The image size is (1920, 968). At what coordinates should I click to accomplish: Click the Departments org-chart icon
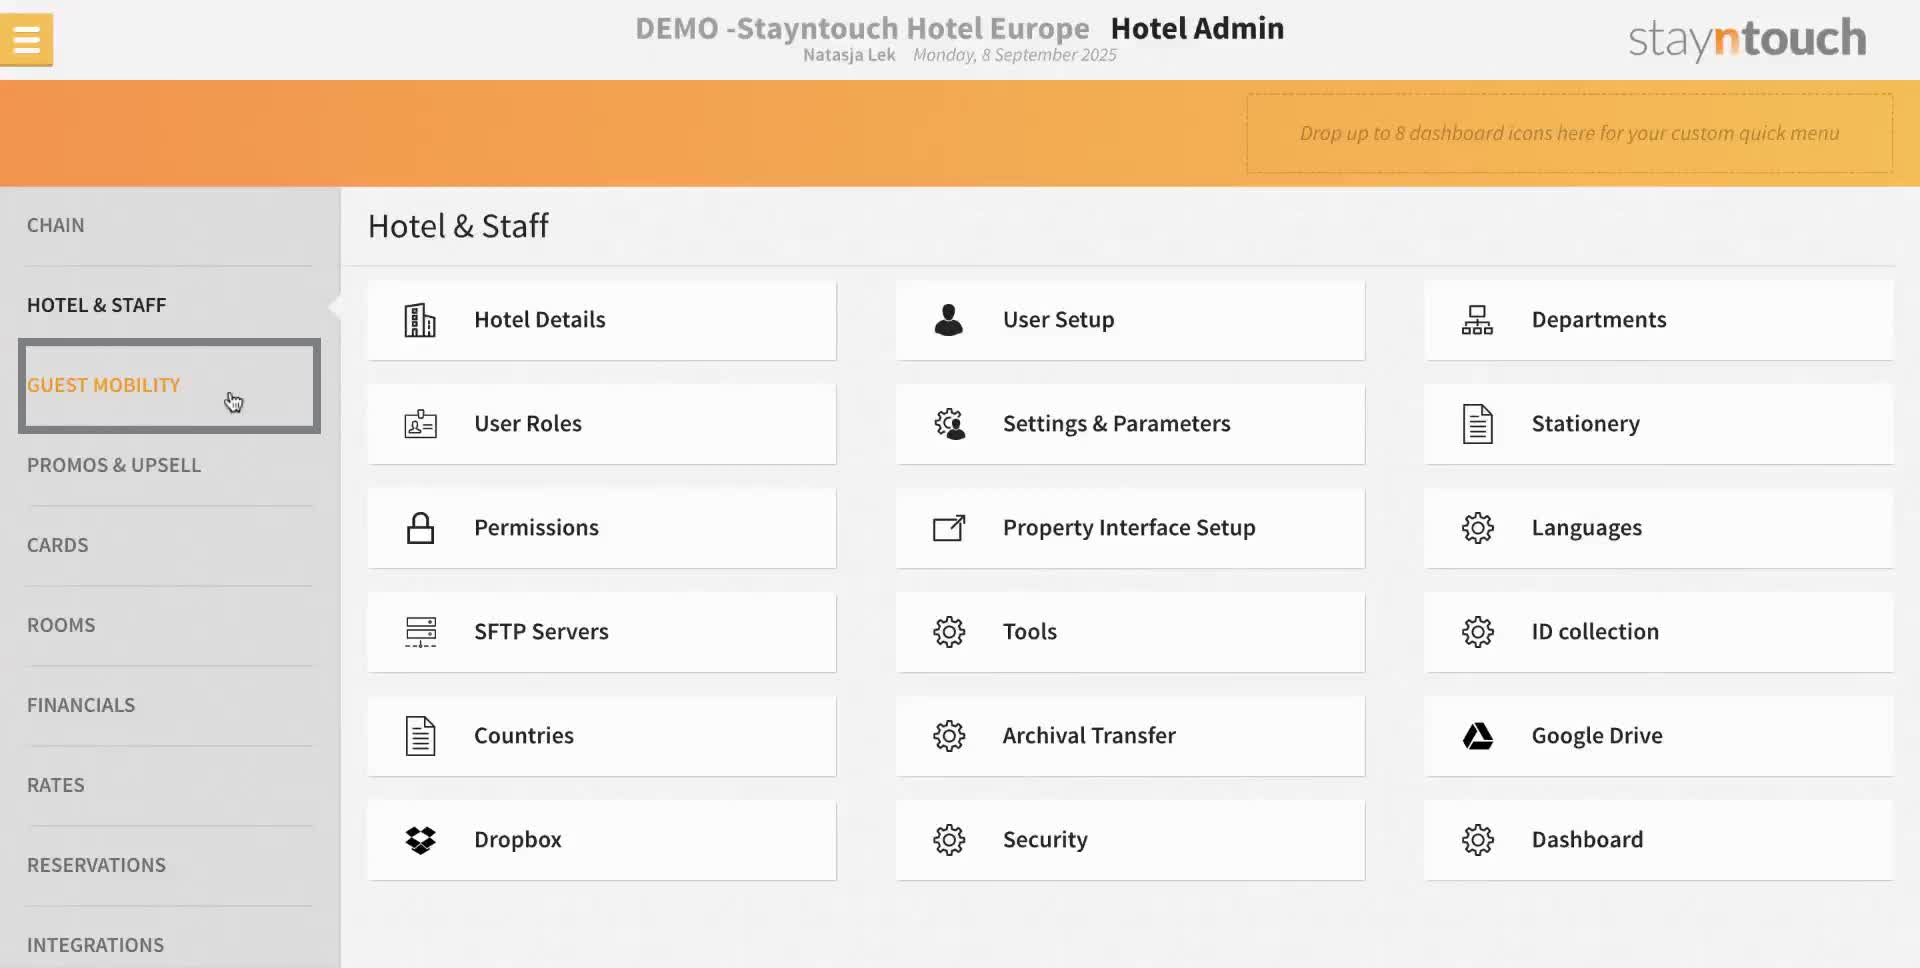tap(1478, 320)
